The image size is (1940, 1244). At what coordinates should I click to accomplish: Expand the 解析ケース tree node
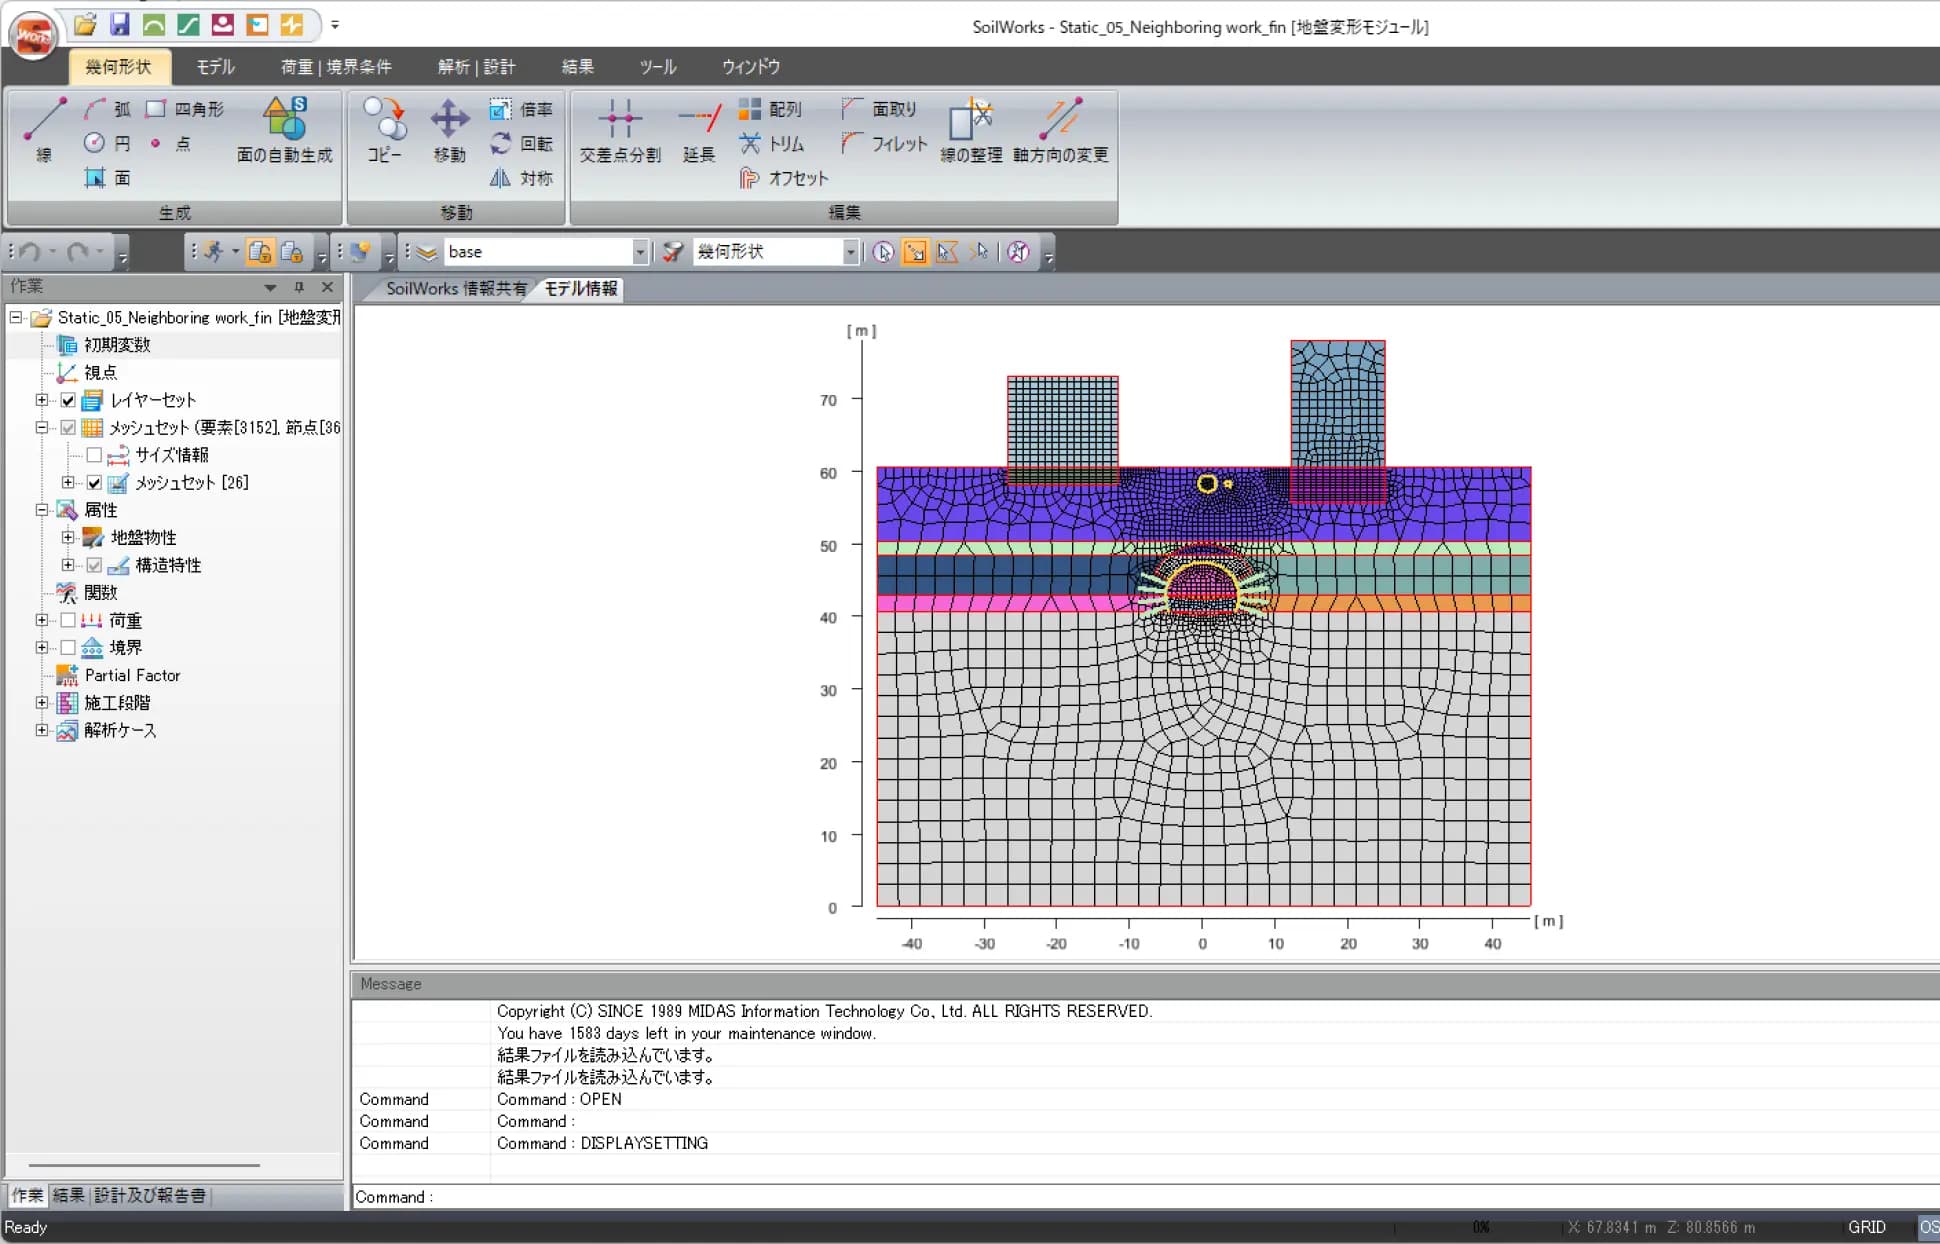[42, 731]
